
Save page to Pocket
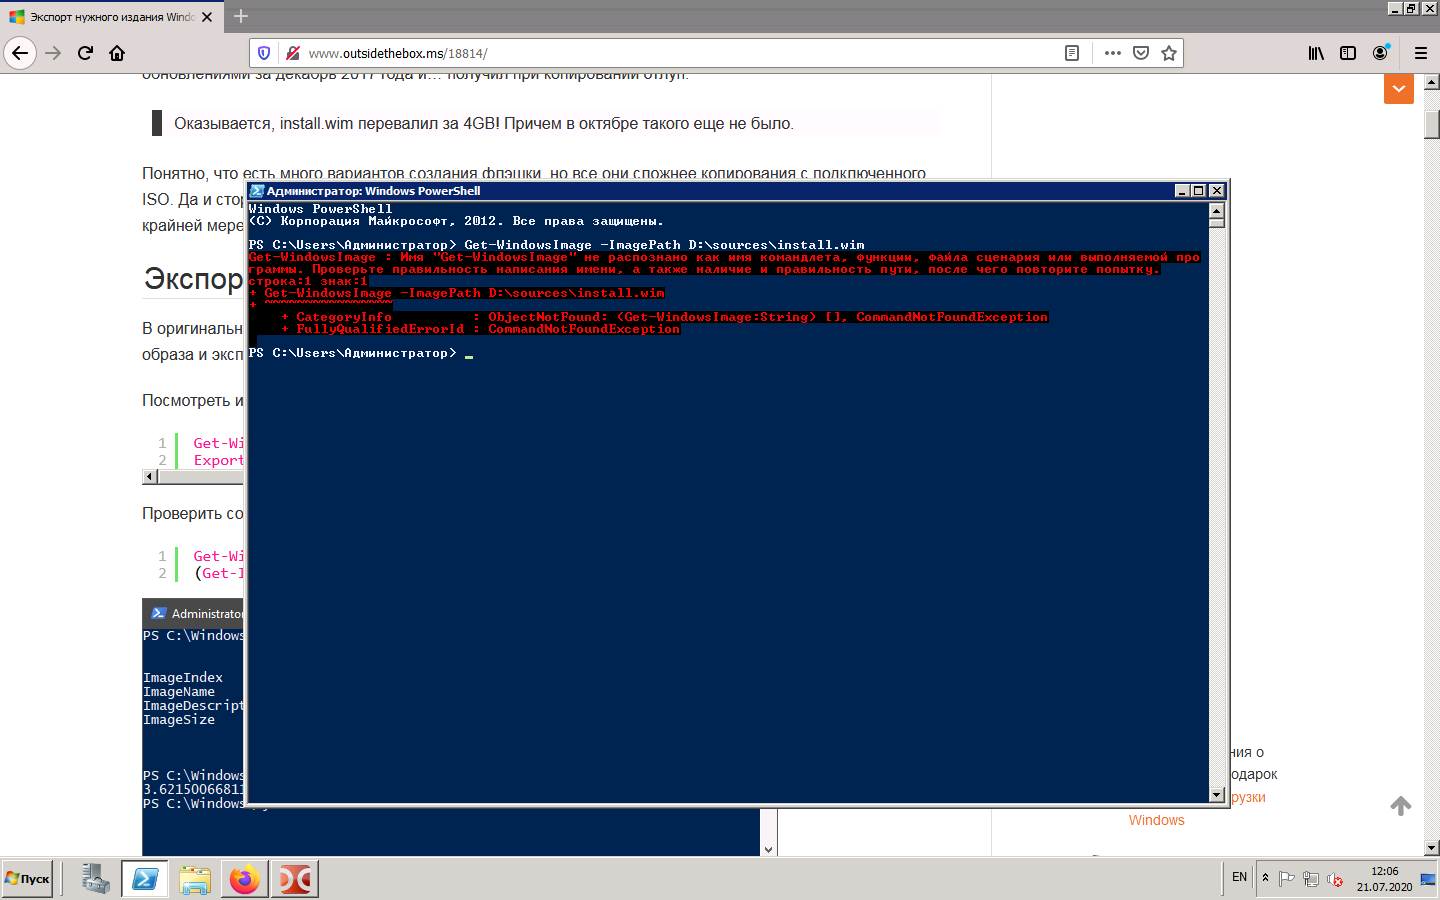[1141, 53]
